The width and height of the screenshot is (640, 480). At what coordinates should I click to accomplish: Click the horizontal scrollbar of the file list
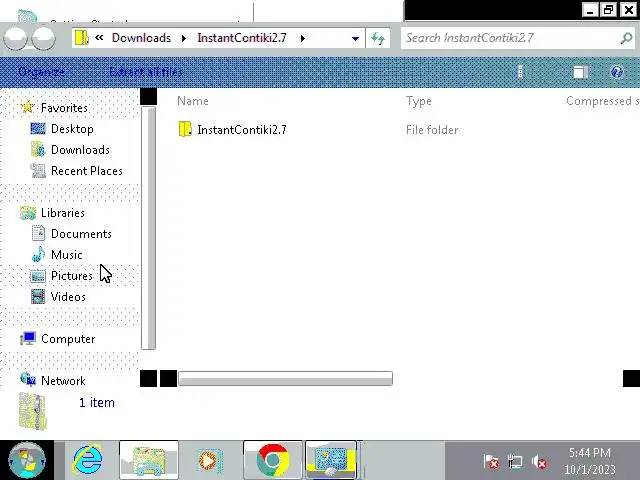[285, 378]
